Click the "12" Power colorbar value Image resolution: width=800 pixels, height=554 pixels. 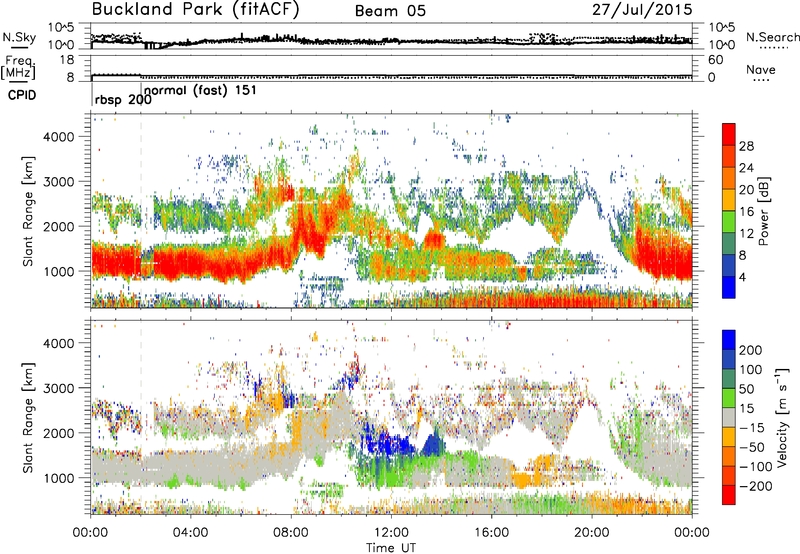tap(746, 234)
